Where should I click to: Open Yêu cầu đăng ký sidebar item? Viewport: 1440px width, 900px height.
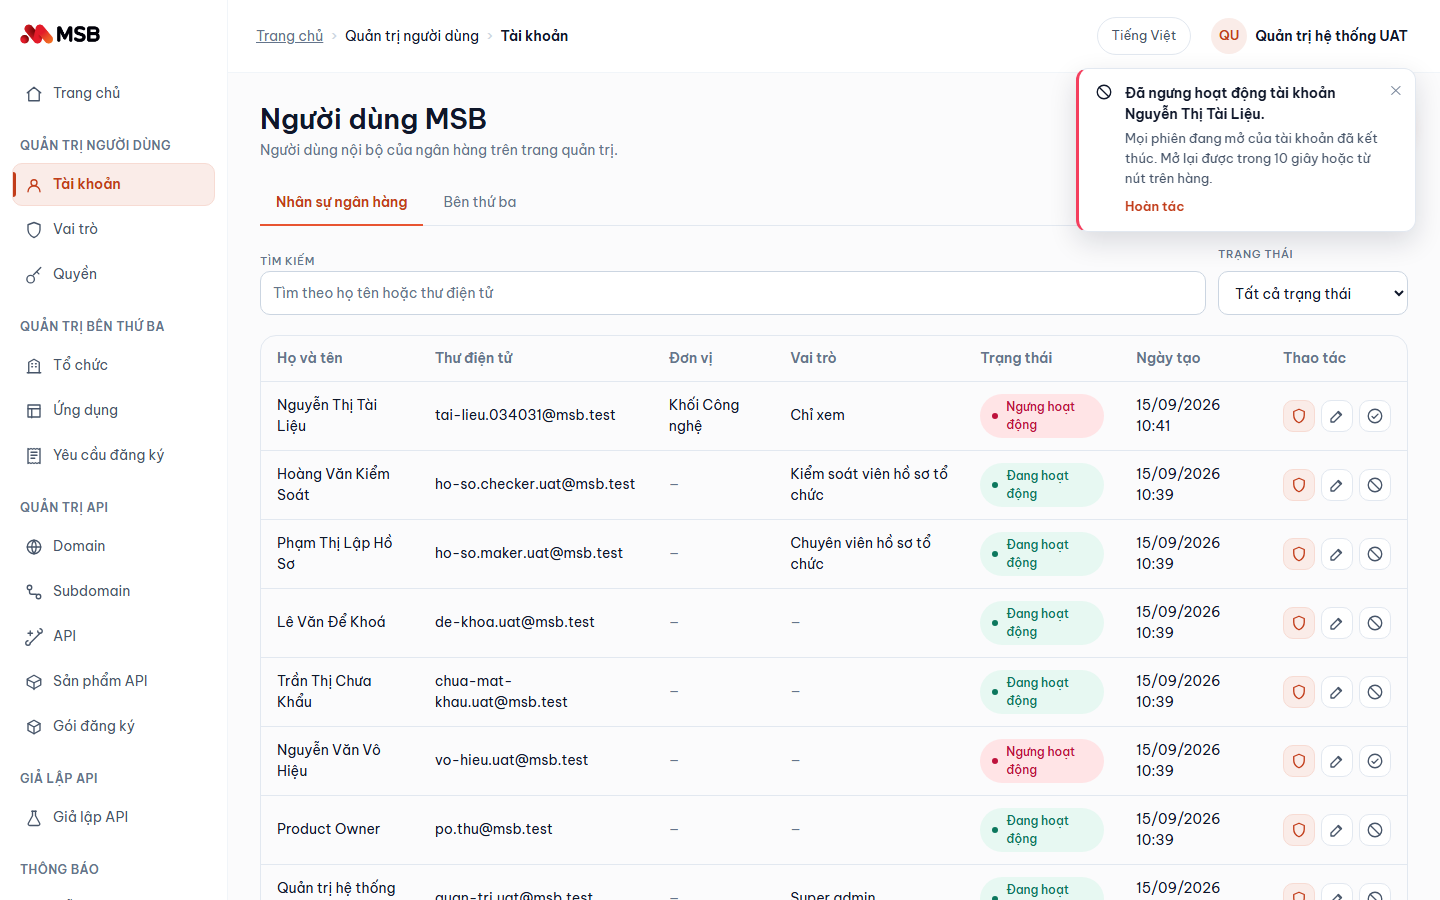click(x=114, y=455)
